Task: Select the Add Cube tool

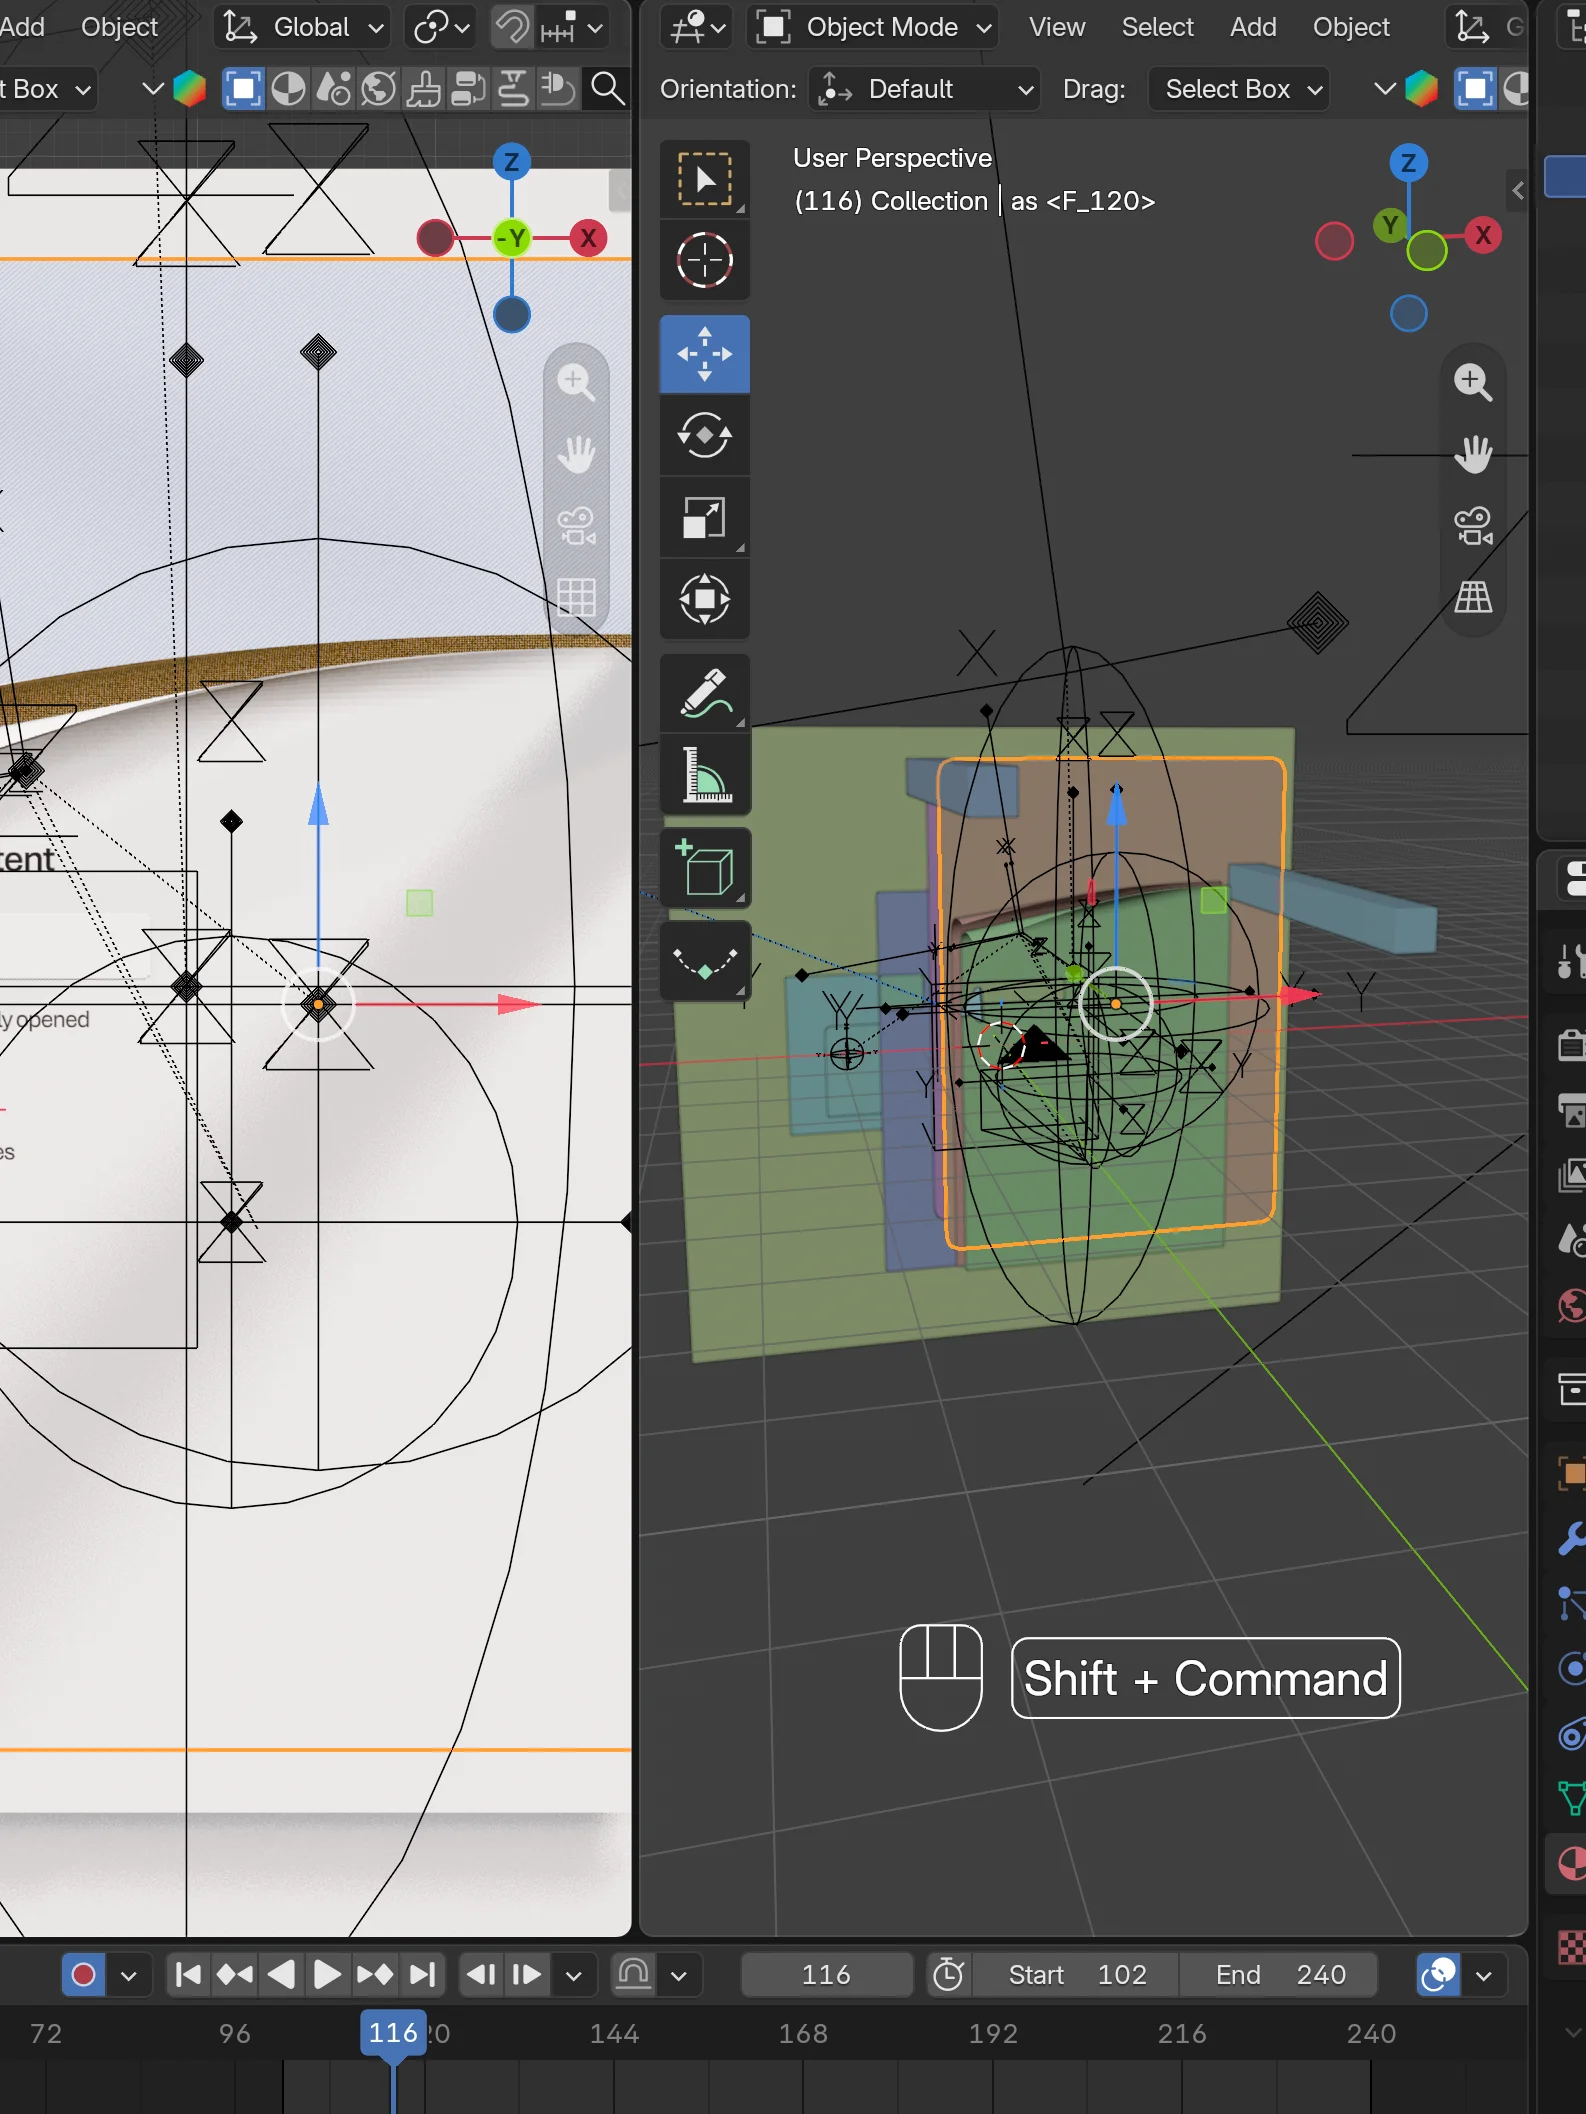Action: tap(705, 868)
